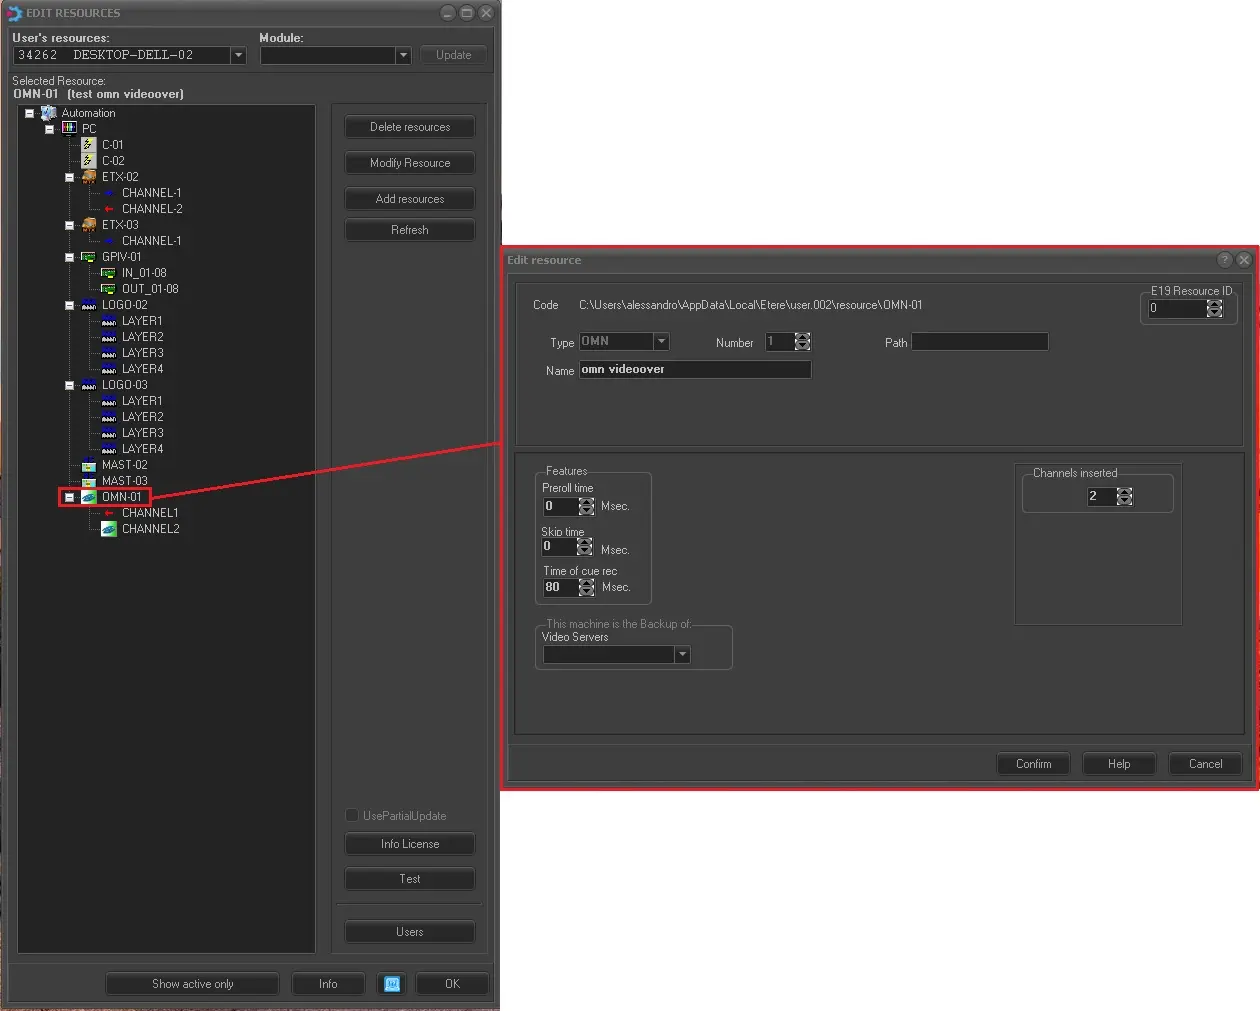Click the LOGO-02 resource icon
Image resolution: width=1260 pixels, height=1011 pixels.
click(x=89, y=305)
